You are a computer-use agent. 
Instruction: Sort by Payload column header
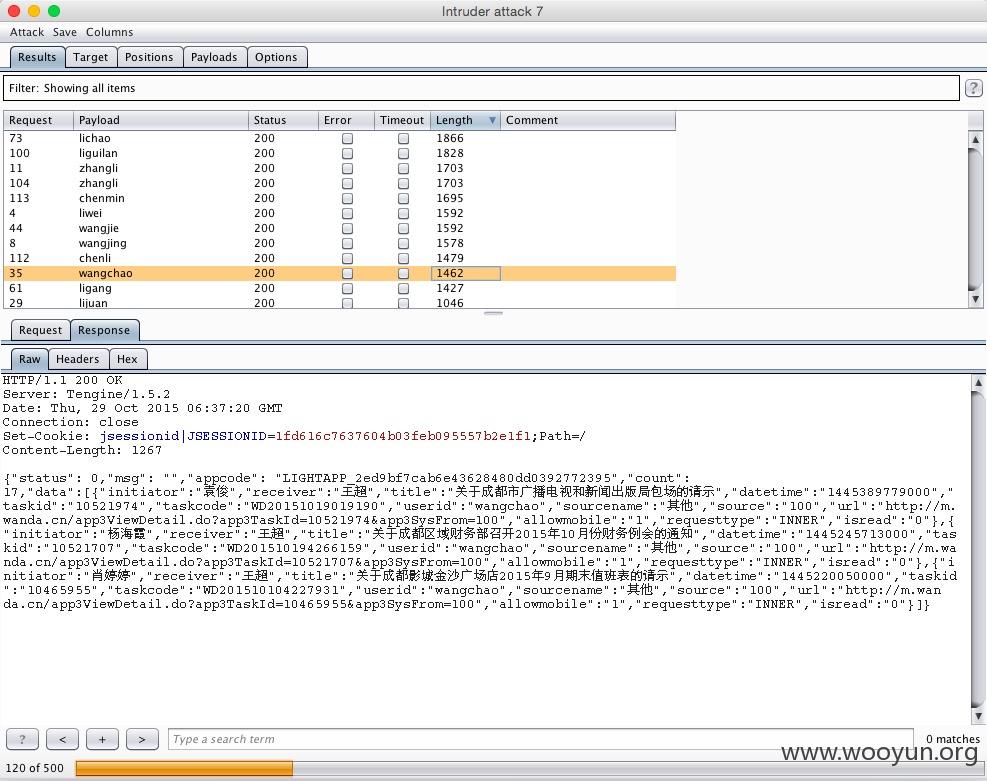161,120
